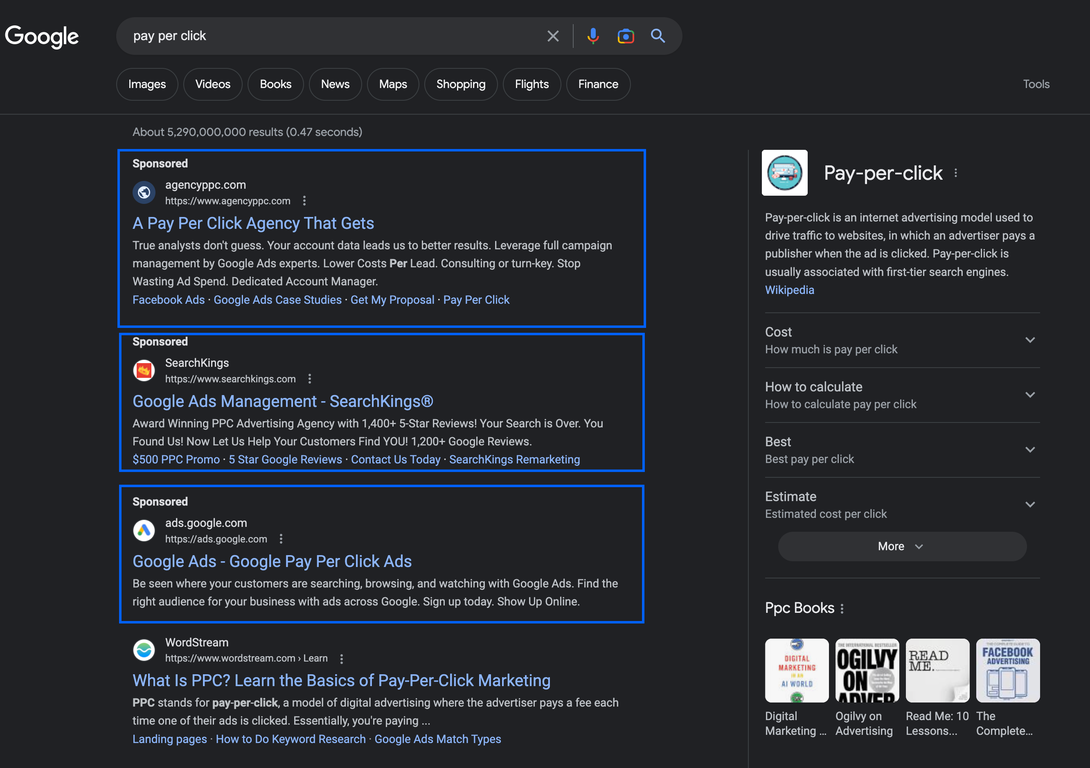Open the More dropdown in the knowledge panel
The image size is (1090, 768).
[901, 546]
